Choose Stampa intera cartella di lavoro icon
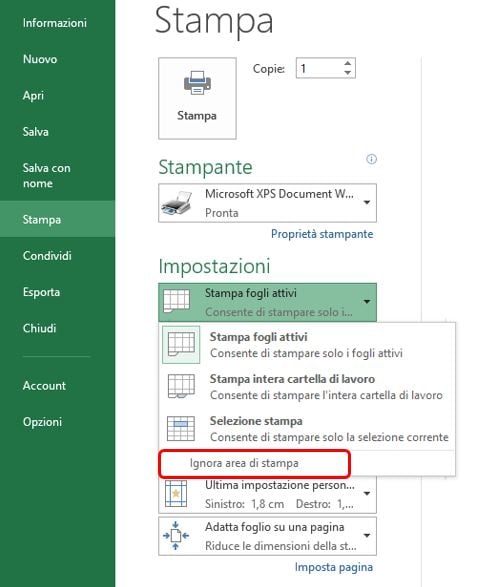The height and width of the screenshot is (587, 501). pyautogui.click(x=181, y=386)
